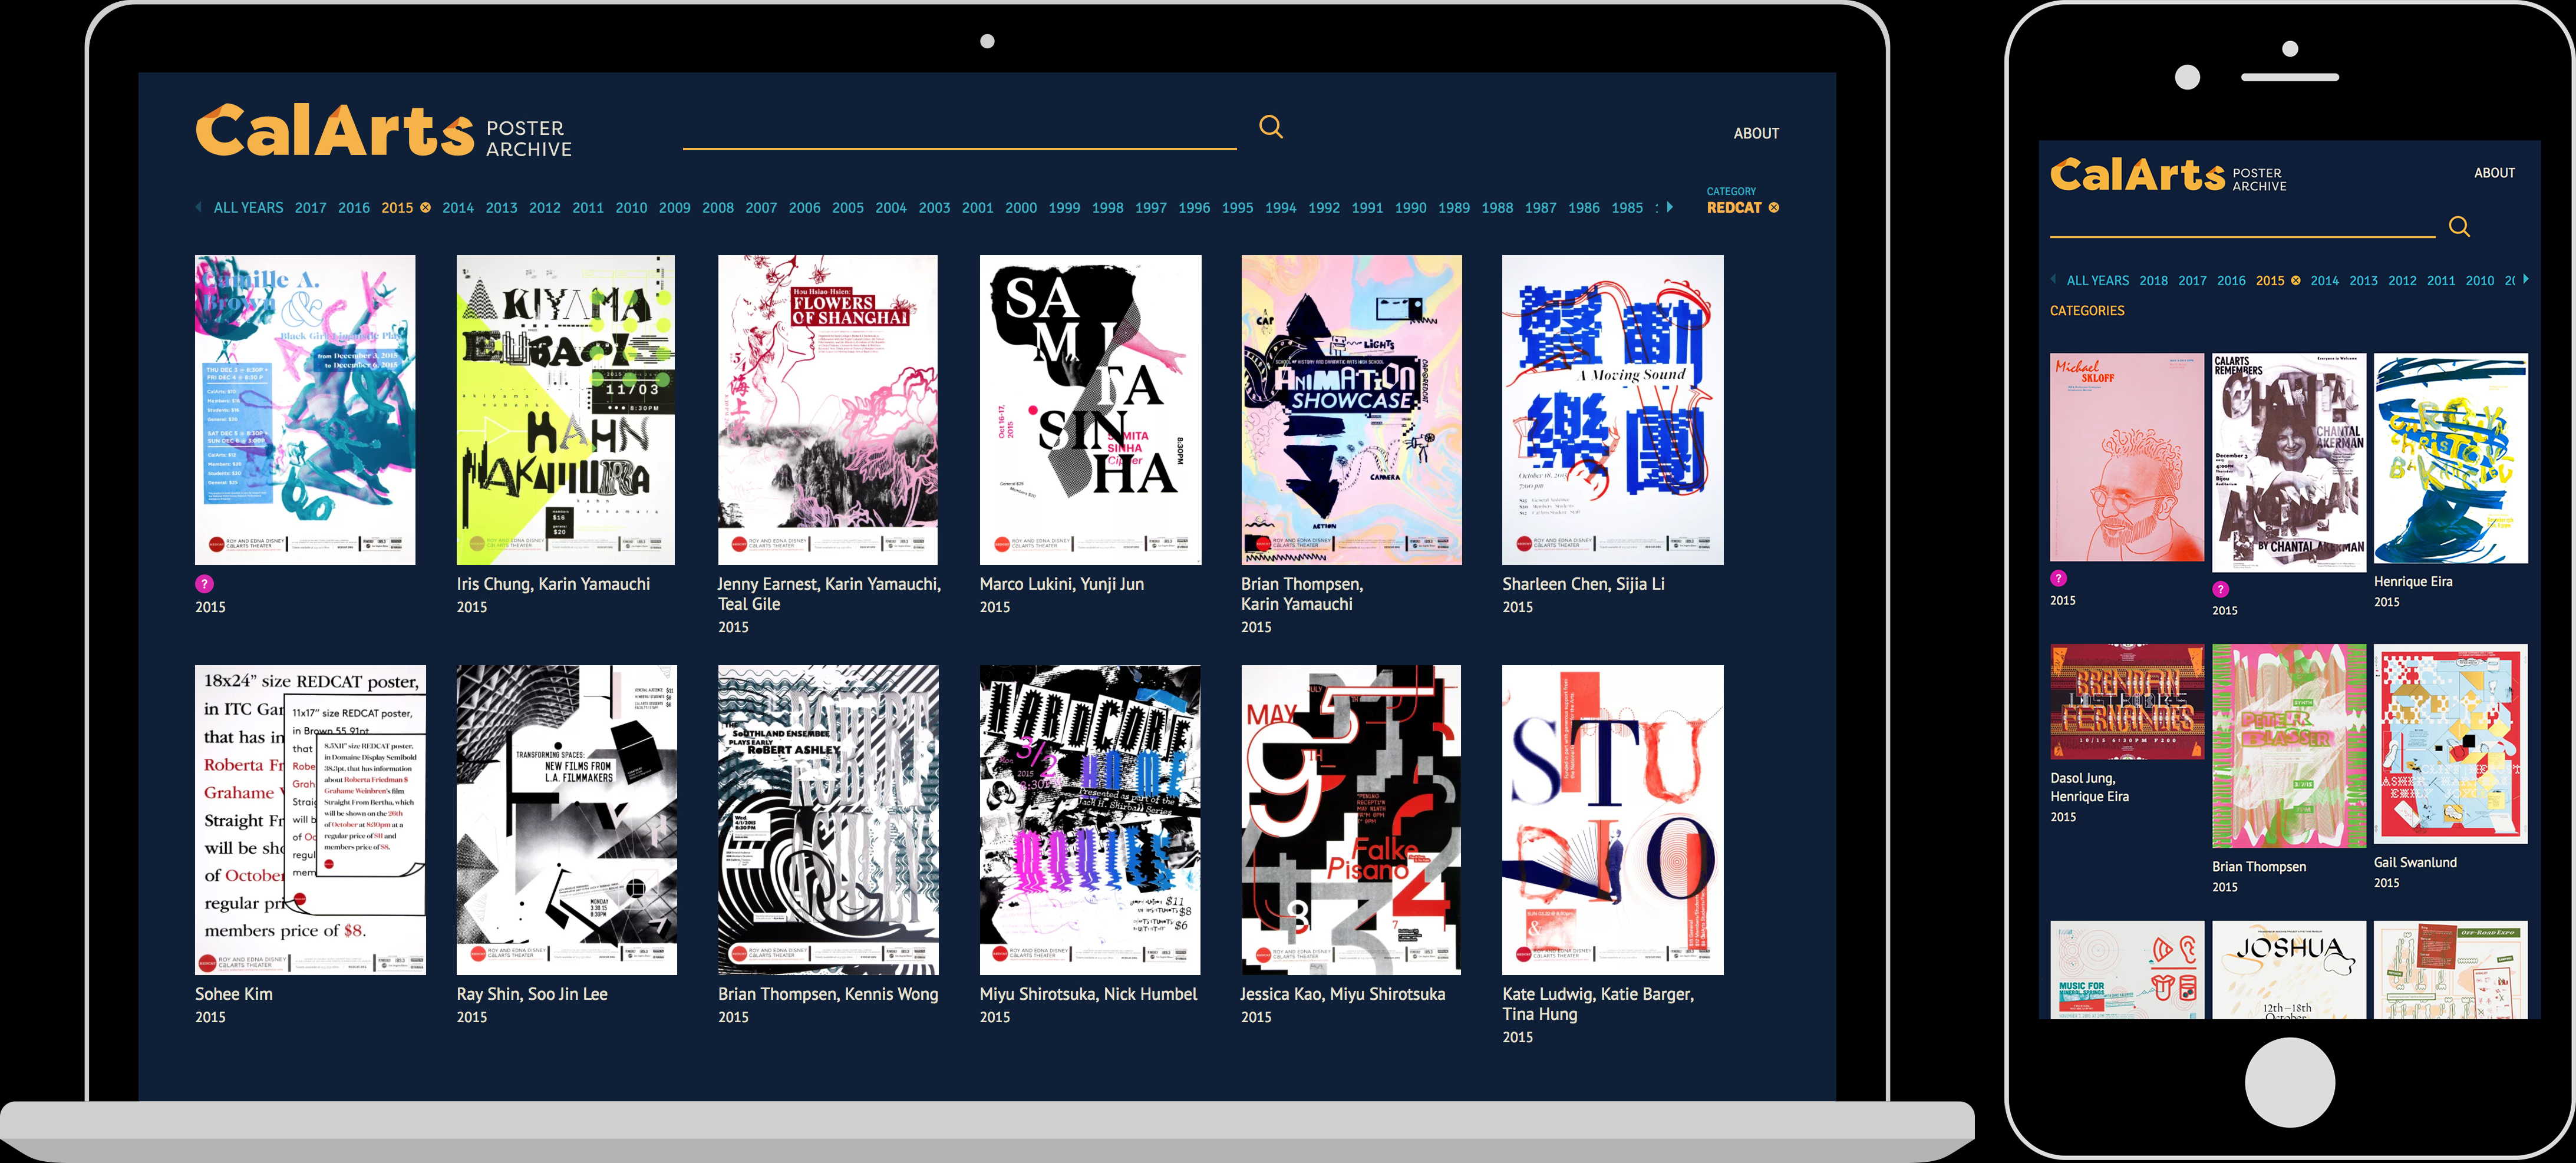Viewport: 2576px width, 1163px height.
Task: Open the Falke Pisano May 9 poster
Action: click(1351, 820)
